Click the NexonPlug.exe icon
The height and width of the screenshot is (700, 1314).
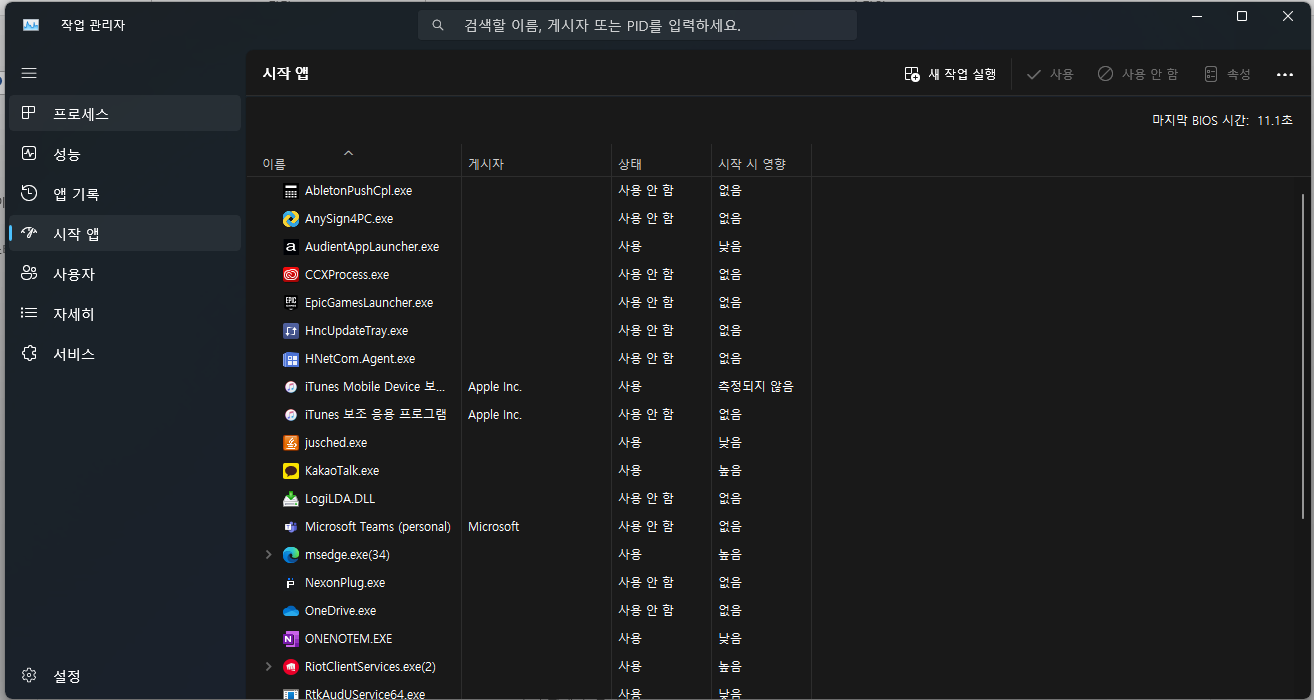291,582
